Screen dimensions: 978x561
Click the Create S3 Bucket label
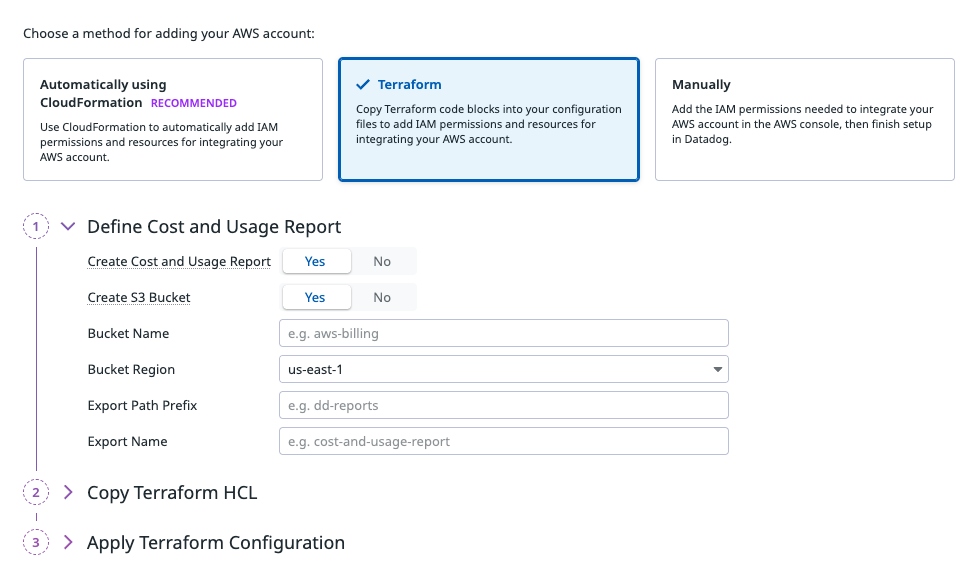[x=139, y=297]
